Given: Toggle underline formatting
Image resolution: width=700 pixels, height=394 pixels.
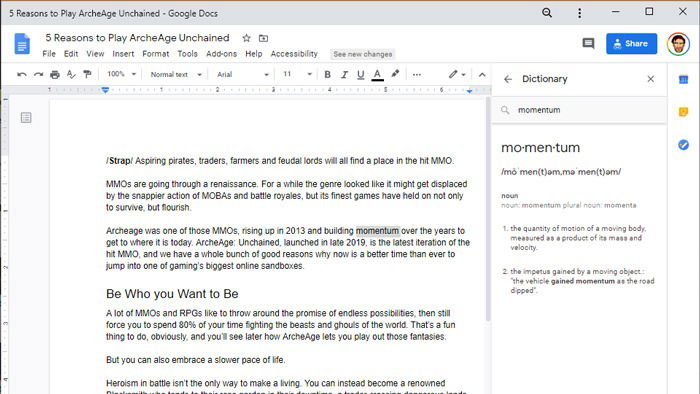Looking at the screenshot, I should [x=361, y=75].
